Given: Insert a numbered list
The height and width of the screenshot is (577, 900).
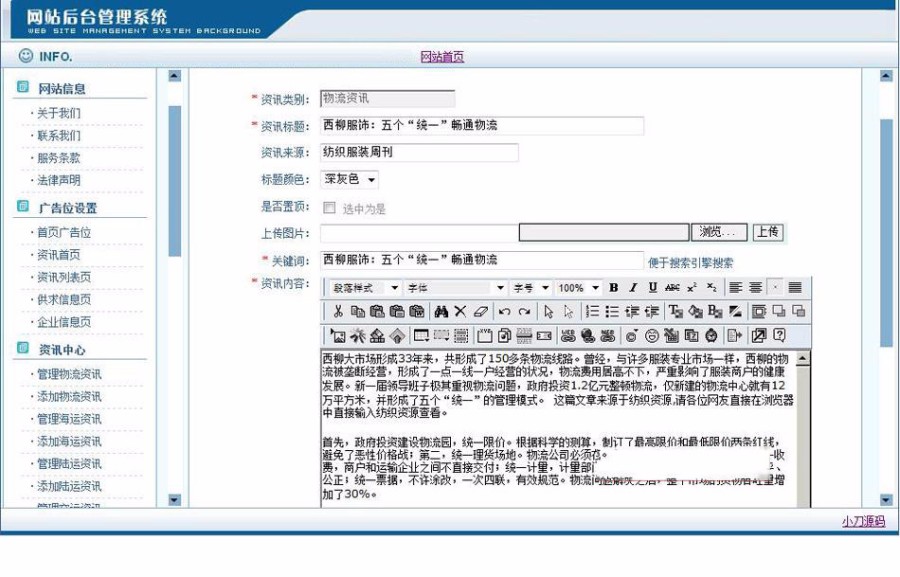Looking at the screenshot, I should pos(592,312).
